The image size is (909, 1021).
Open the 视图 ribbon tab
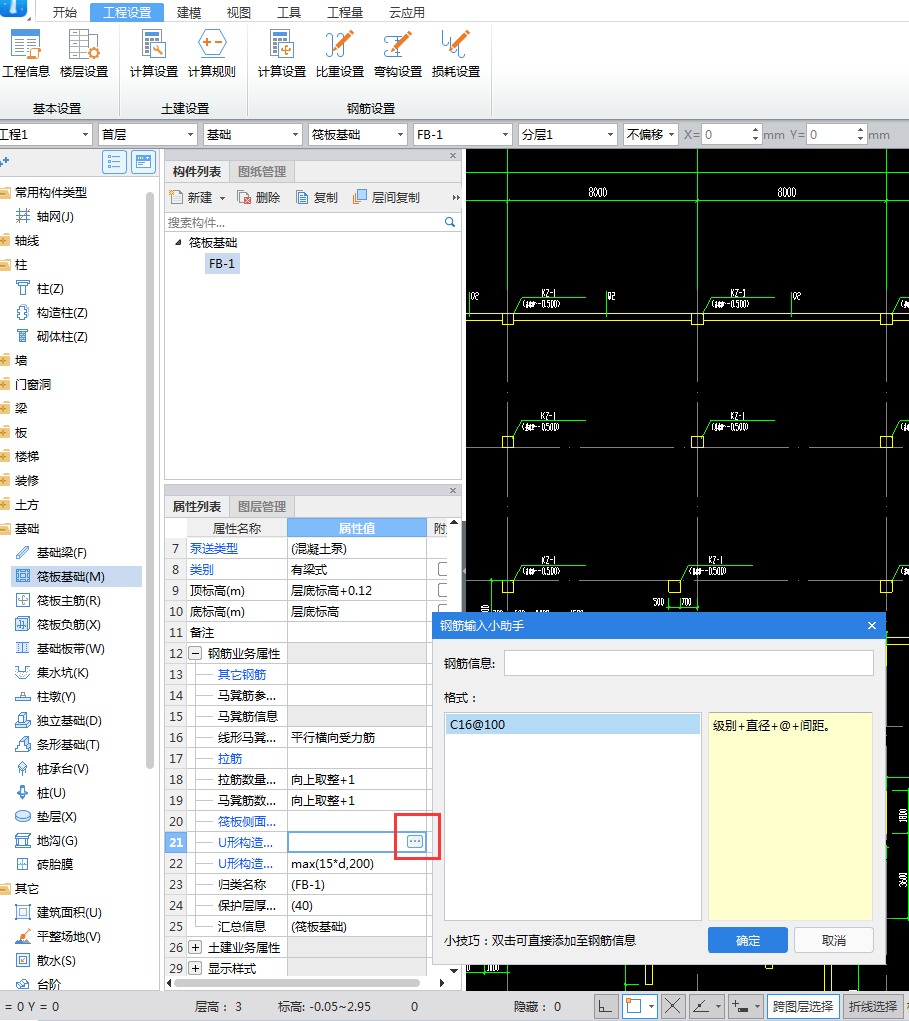coord(238,12)
